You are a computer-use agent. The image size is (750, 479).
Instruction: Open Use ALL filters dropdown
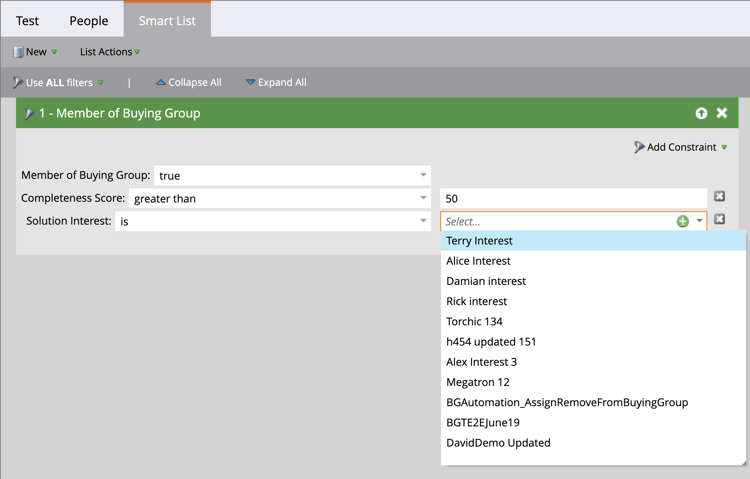pyautogui.click(x=58, y=82)
